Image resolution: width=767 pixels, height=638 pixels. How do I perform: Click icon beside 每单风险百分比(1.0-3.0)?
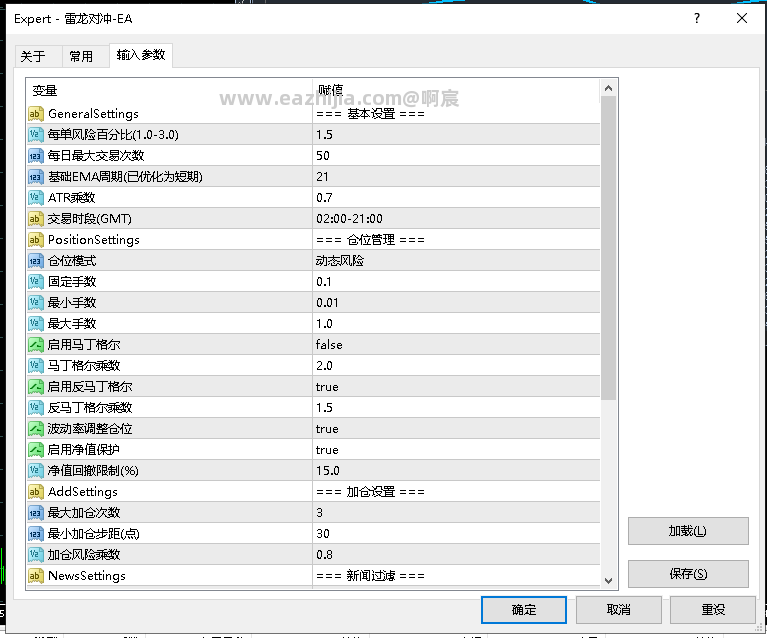36,135
